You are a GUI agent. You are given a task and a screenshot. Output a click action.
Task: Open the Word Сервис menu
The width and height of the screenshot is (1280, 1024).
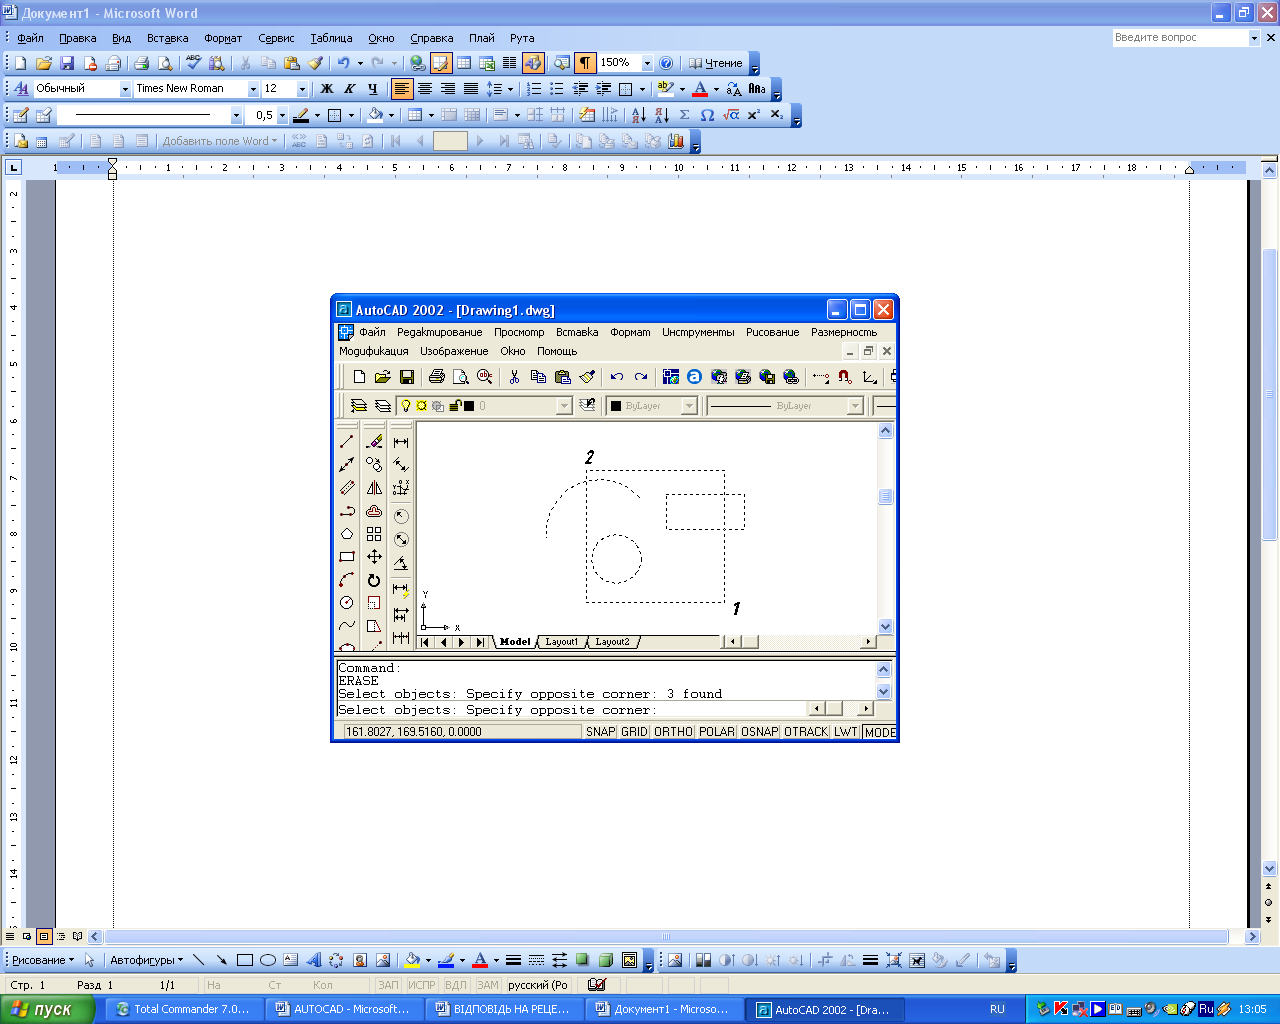tap(276, 38)
